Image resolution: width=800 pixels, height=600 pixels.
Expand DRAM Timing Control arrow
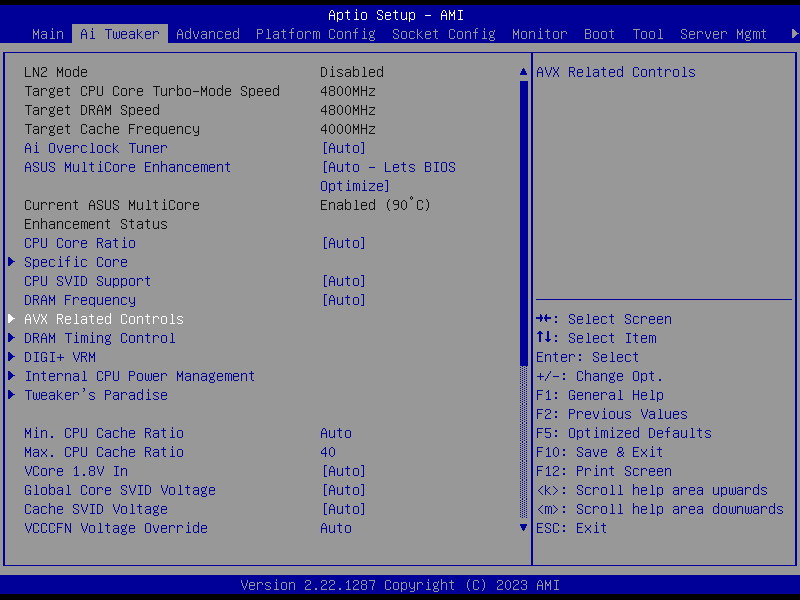click(11, 338)
